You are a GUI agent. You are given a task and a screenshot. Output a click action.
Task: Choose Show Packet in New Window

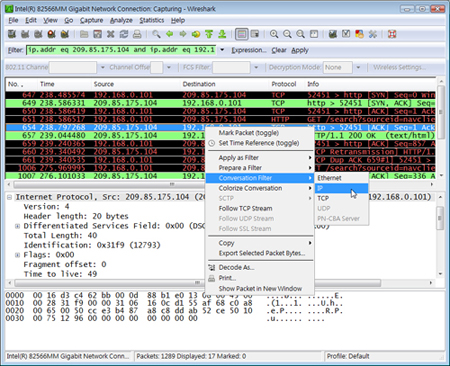pyautogui.click(x=260, y=289)
